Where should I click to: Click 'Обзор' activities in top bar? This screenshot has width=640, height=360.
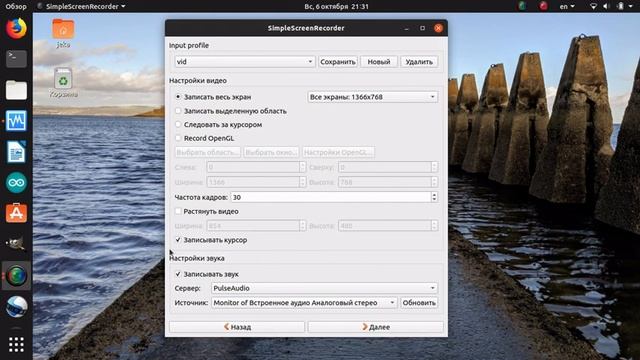point(16,7)
